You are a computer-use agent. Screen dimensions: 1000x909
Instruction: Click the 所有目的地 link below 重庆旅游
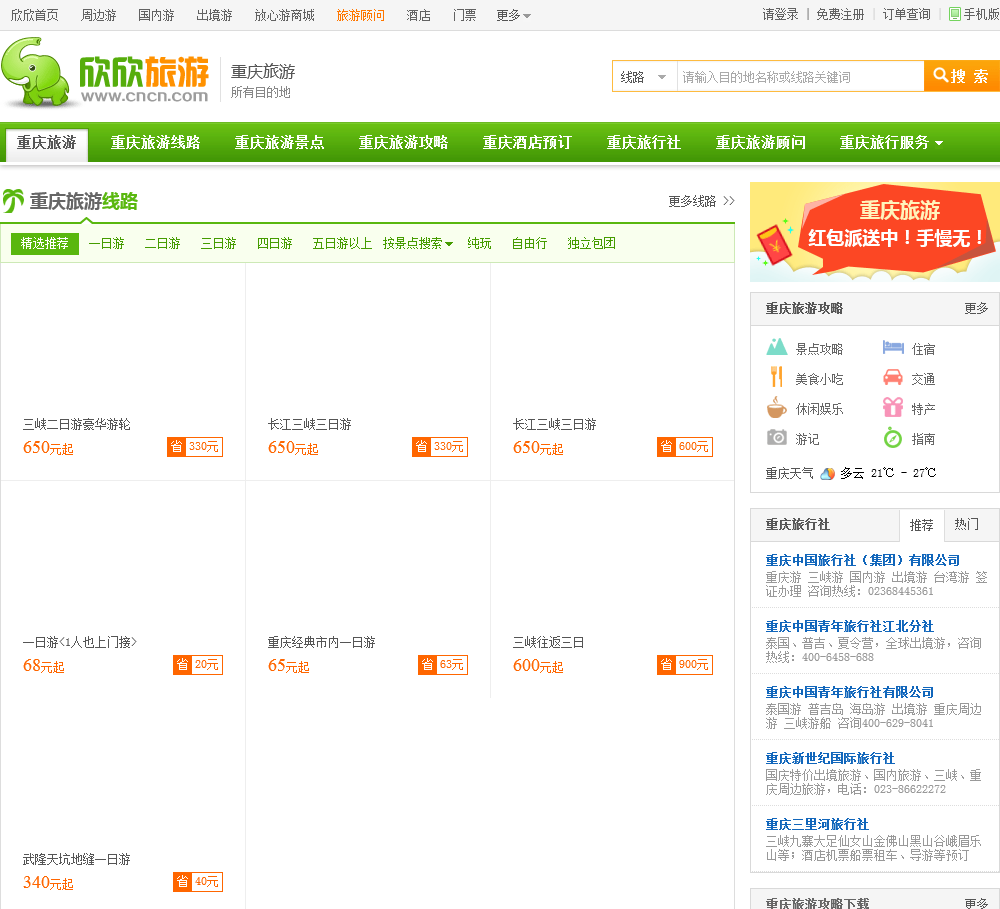[260, 92]
